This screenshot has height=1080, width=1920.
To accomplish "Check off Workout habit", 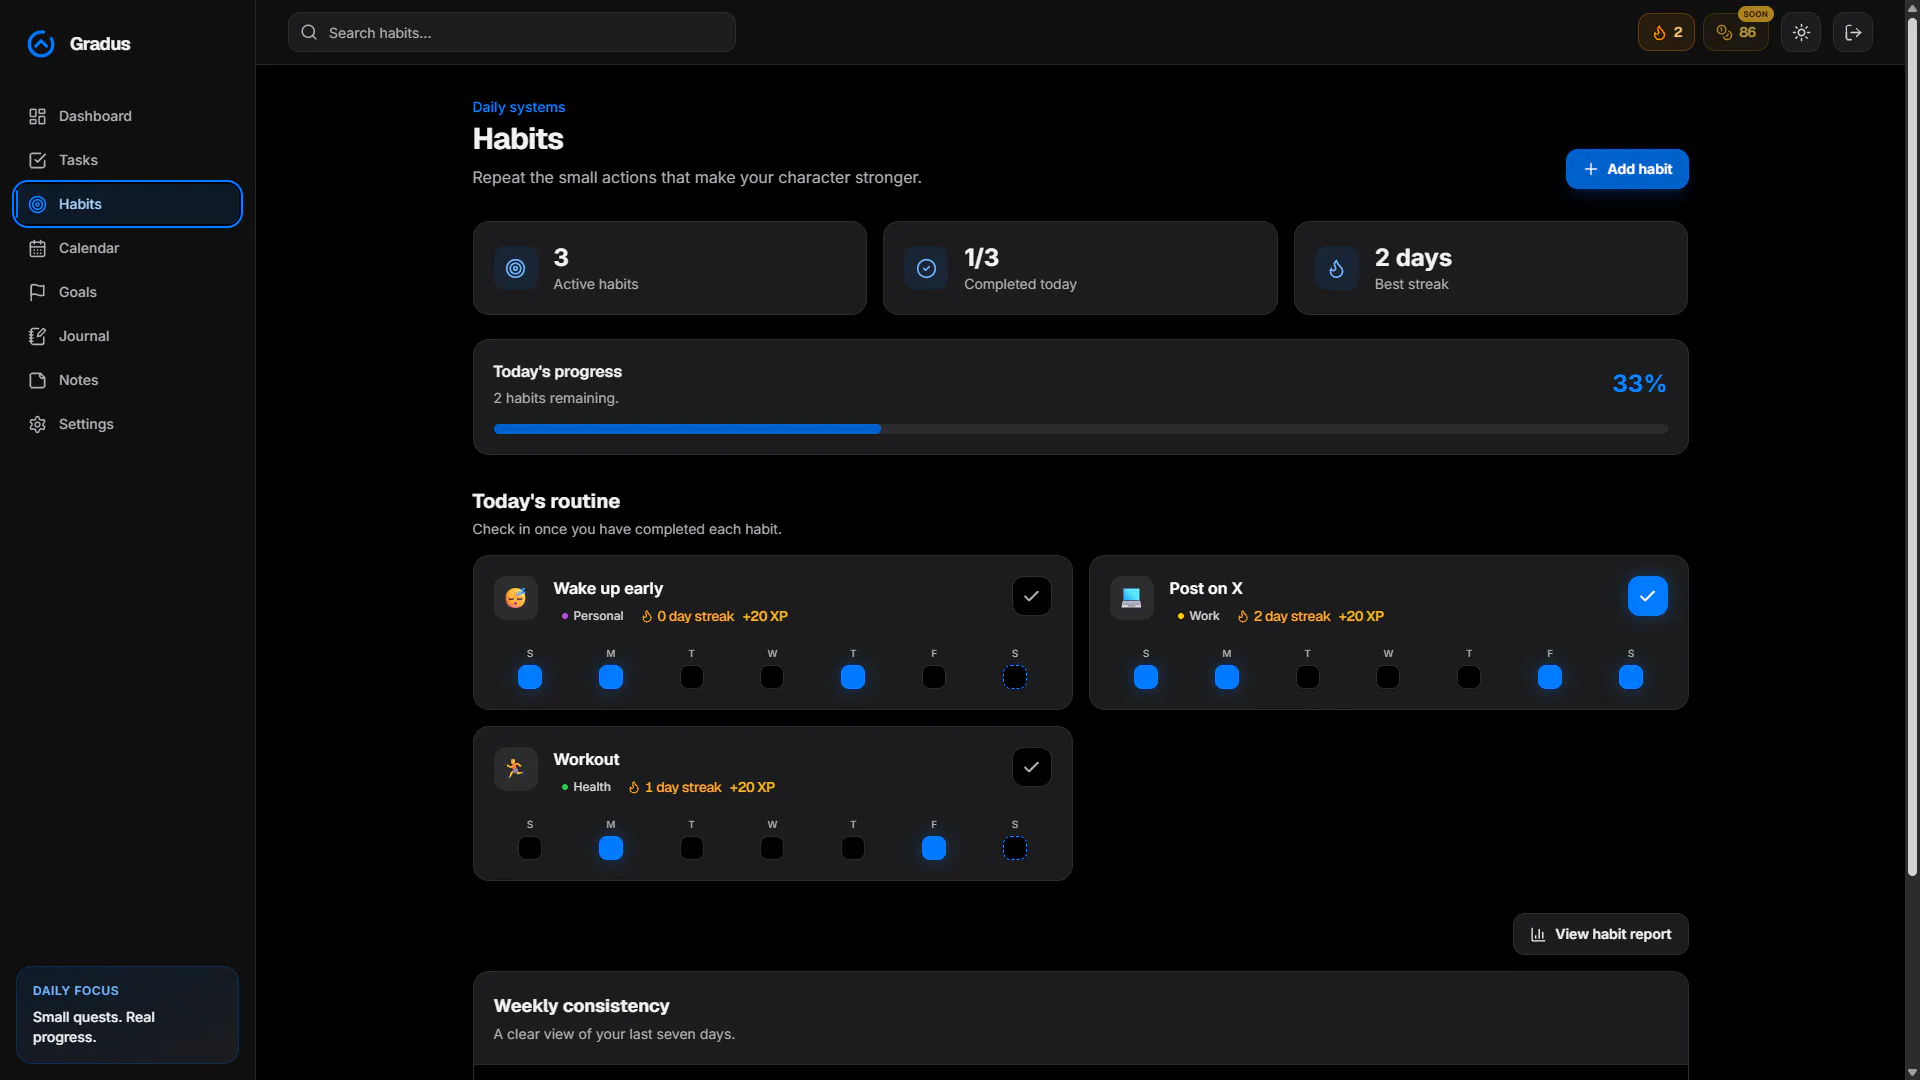I will pyautogui.click(x=1031, y=767).
